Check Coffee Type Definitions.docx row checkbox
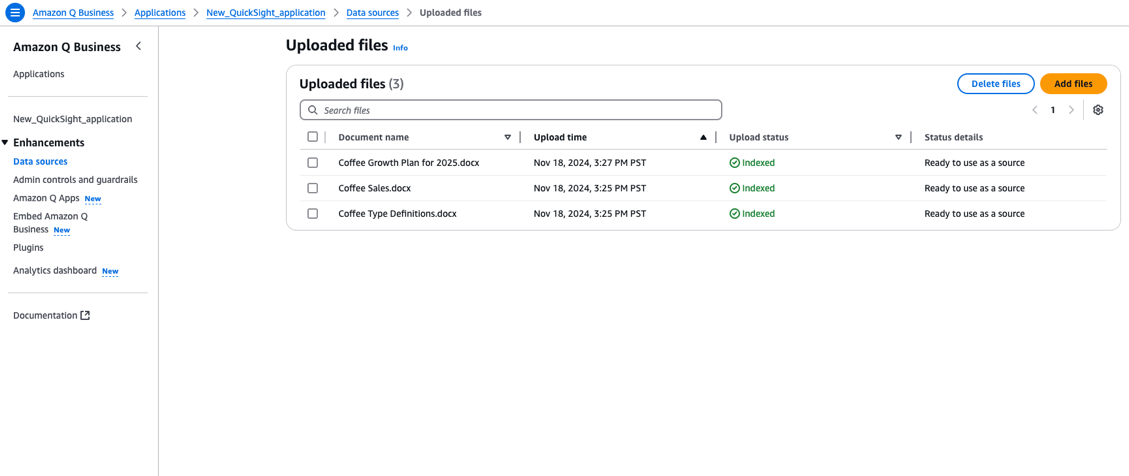Screen dimensions: 1129x476 312,214
